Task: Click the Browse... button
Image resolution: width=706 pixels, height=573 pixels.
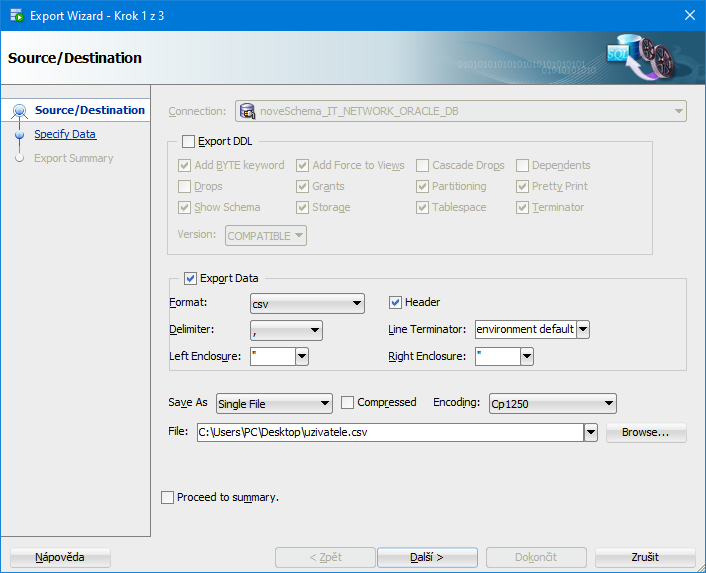Action: (646, 432)
